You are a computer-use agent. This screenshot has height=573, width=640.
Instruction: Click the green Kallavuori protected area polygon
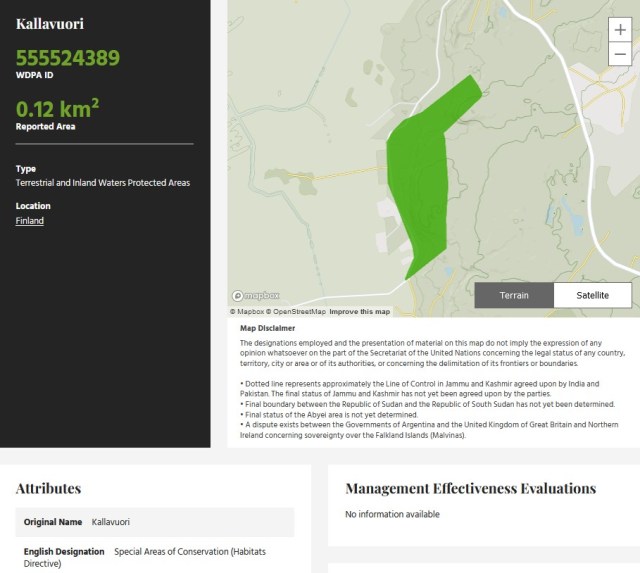click(x=420, y=180)
